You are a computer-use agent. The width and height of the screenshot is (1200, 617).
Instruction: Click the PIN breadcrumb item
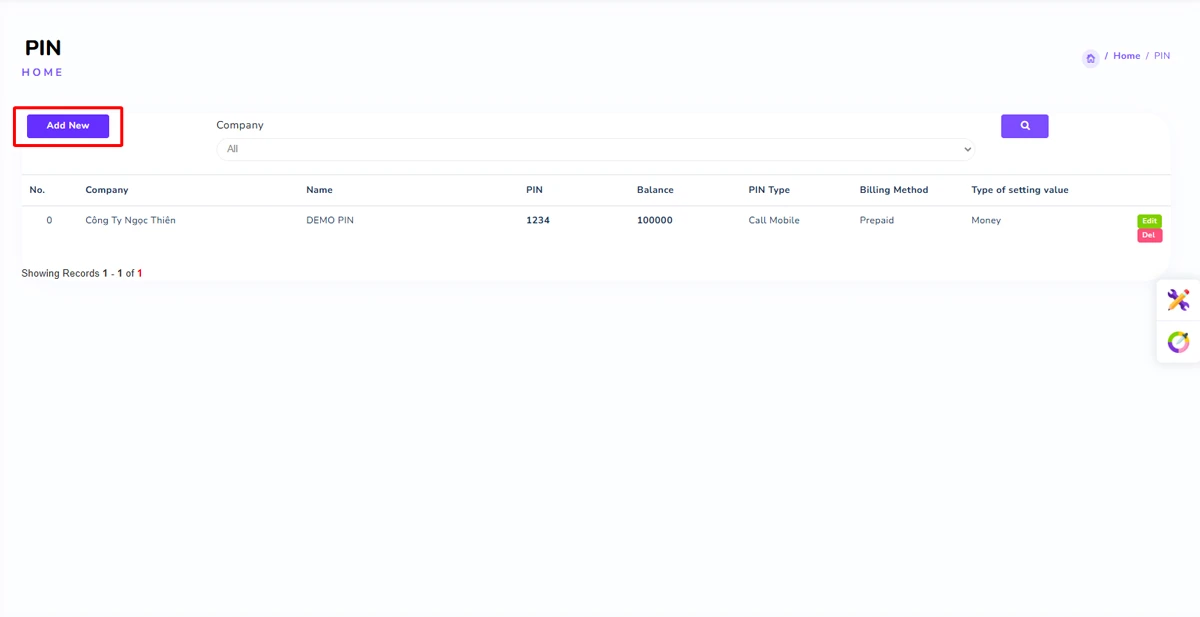(x=1161, y=56)
